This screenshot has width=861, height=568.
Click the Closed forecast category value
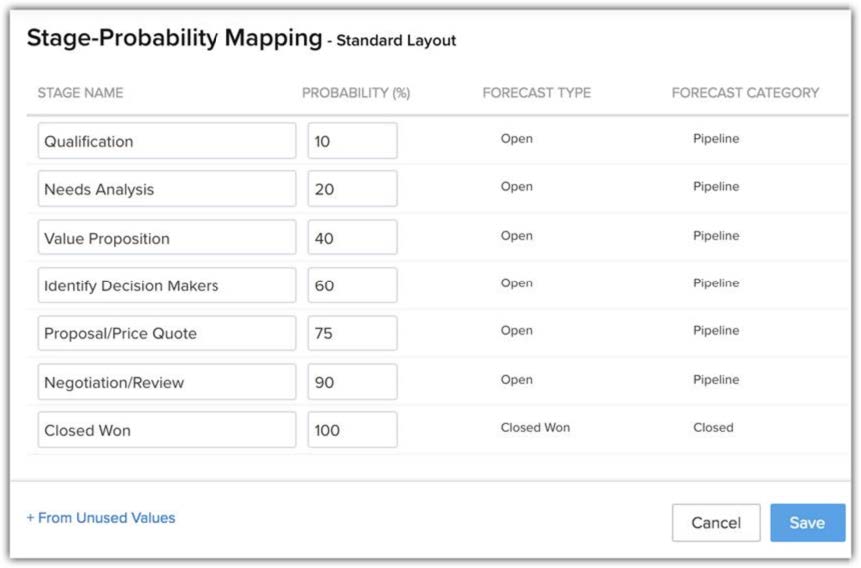[x=713, y=427]
